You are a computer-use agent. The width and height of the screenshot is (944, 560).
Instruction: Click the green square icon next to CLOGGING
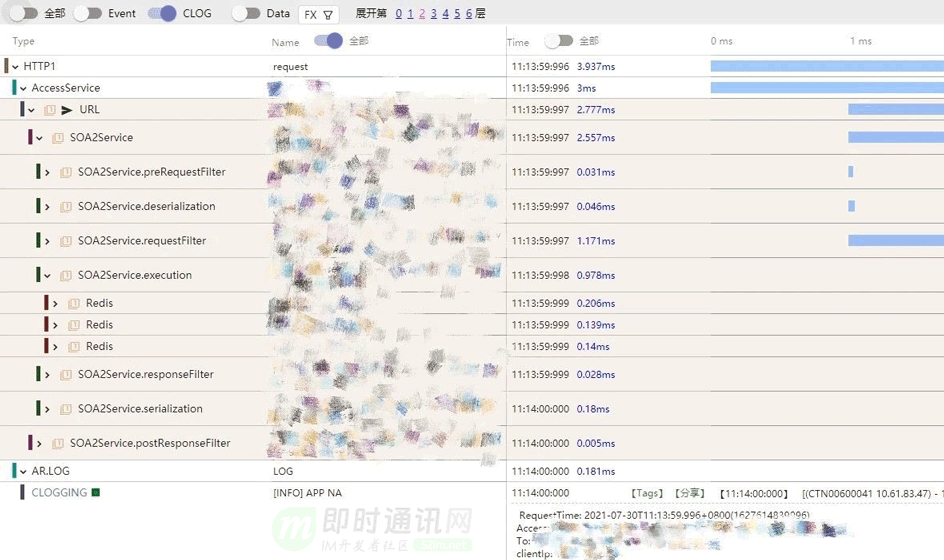coord(95,493)
